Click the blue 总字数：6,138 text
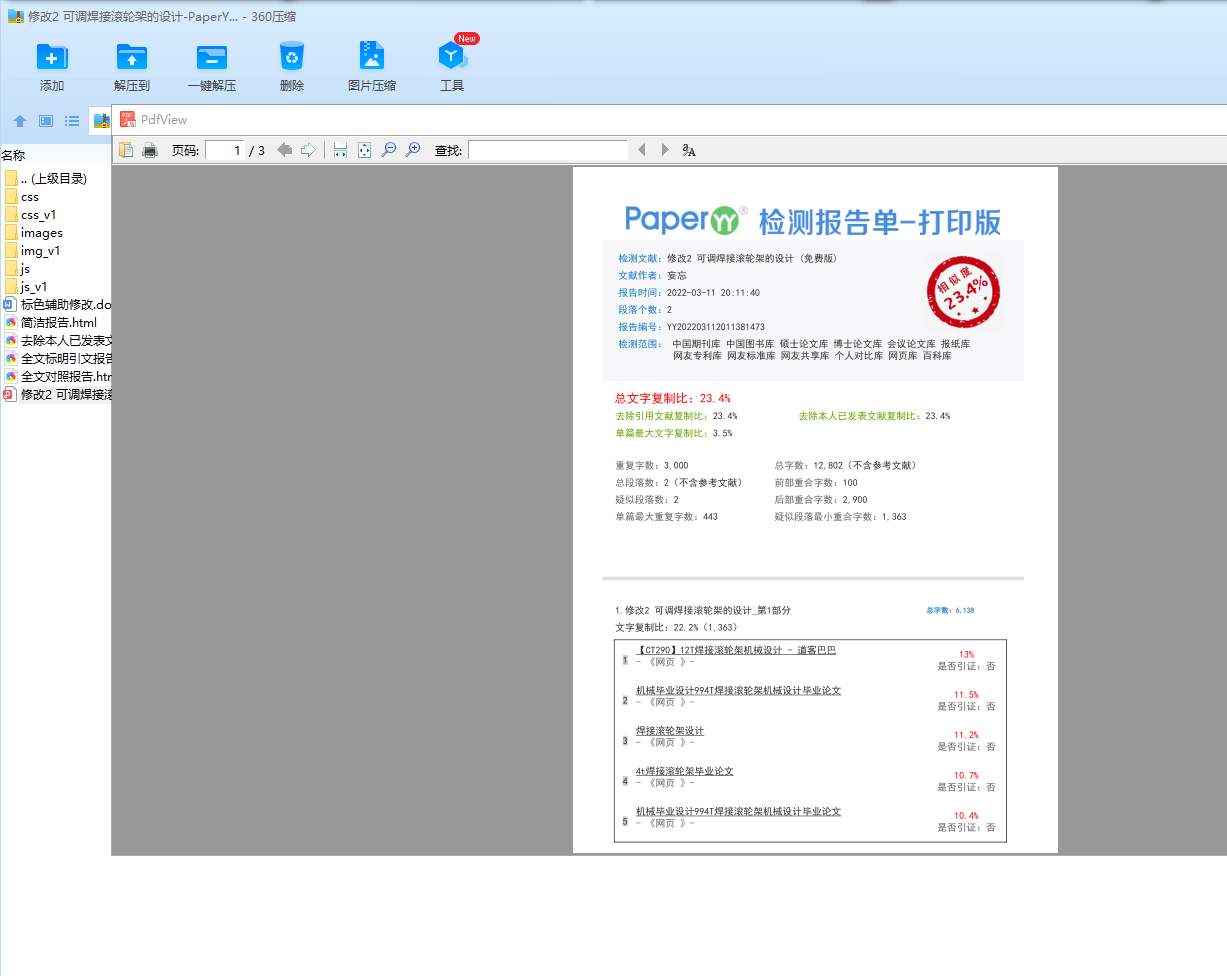This screenshot has height=976, width=1227. click(x=950, y=610)
